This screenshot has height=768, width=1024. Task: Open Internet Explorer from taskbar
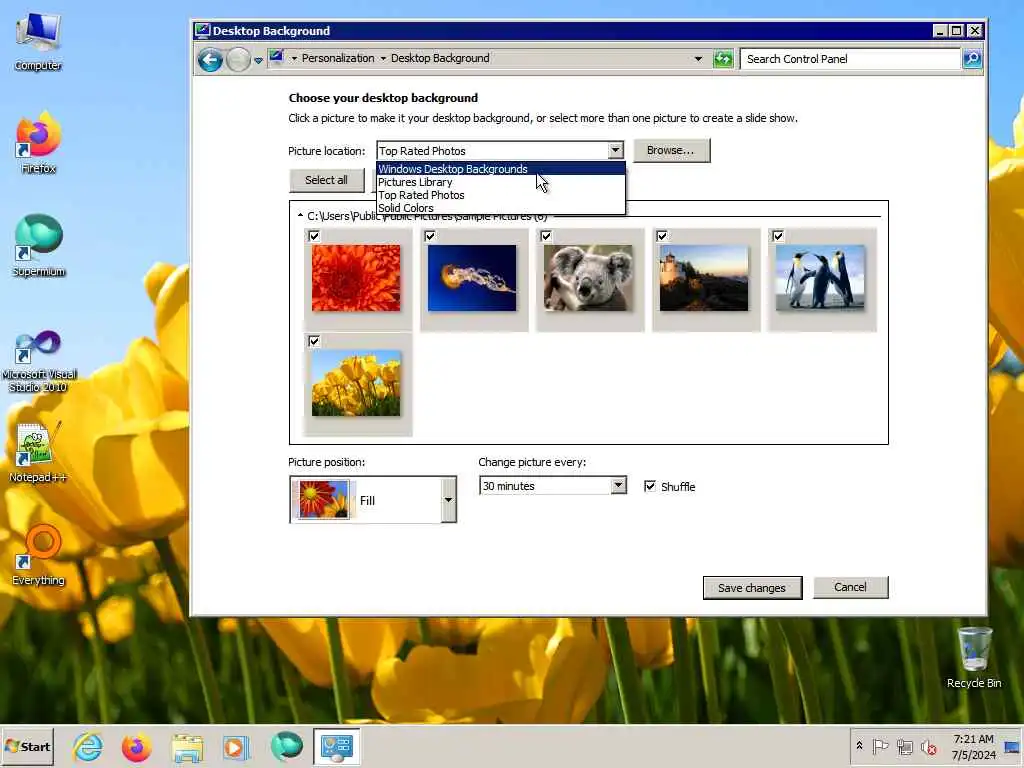(88, 746)
